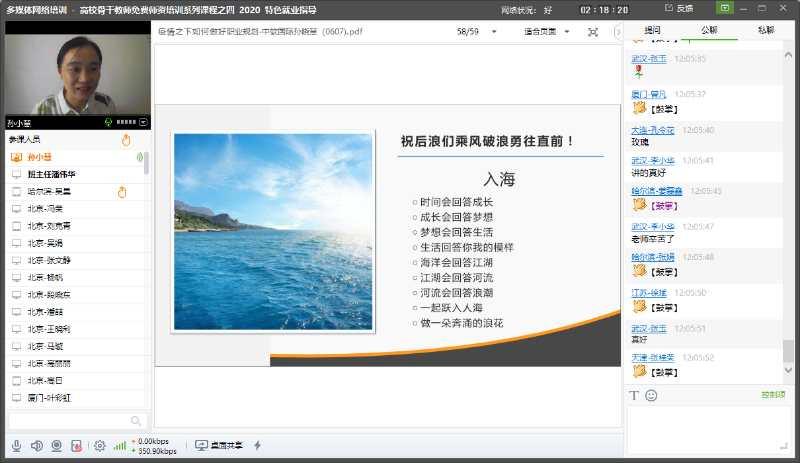Viewport: 800px width, 463px height.
Task: Click the fullscreen icon in document toolbar
Action: pyautogui.click(x=593, y=32)
